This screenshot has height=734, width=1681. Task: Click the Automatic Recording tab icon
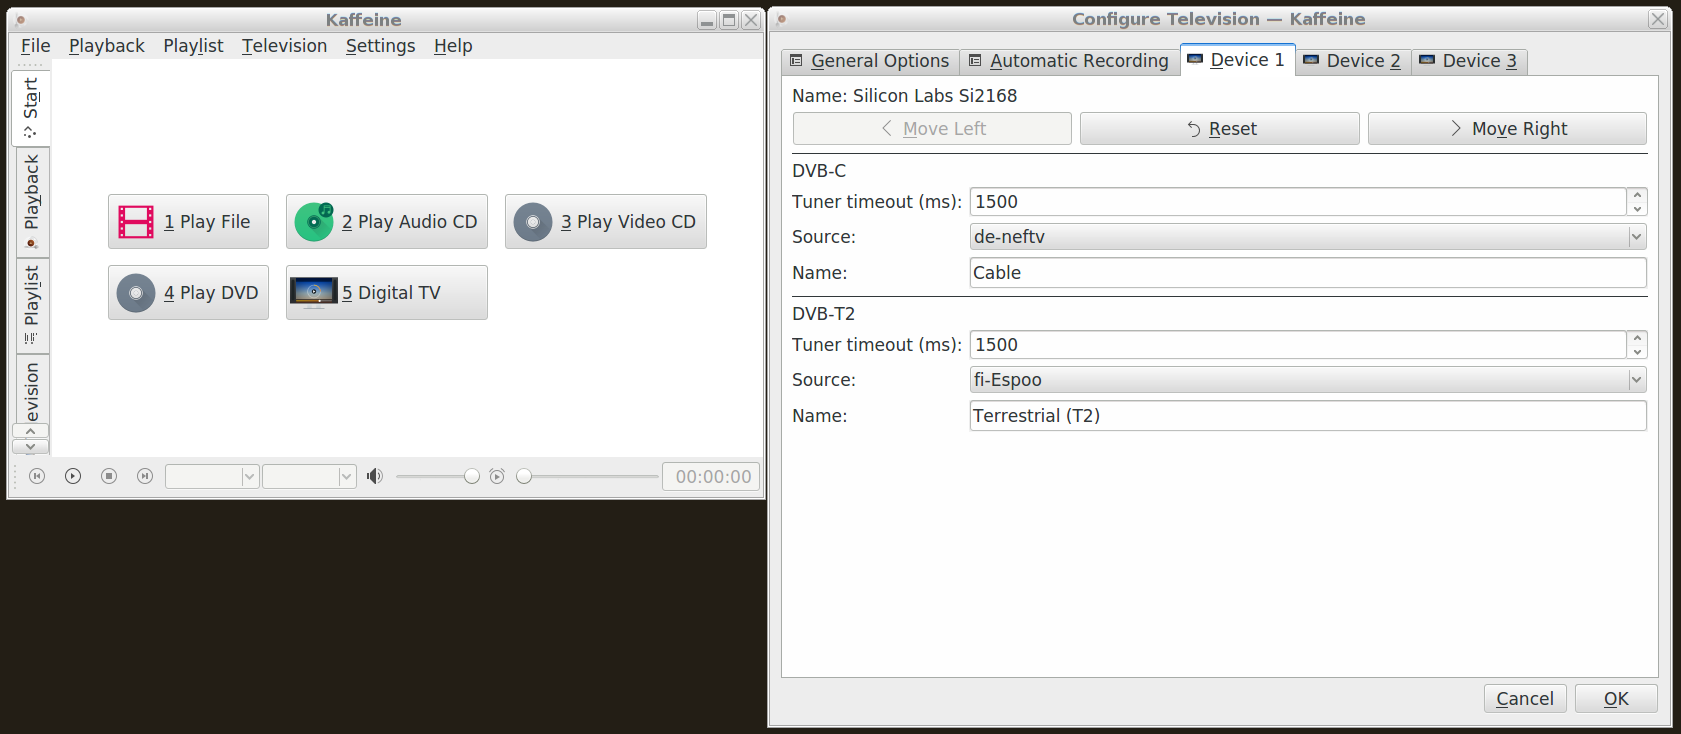point(975,61)
